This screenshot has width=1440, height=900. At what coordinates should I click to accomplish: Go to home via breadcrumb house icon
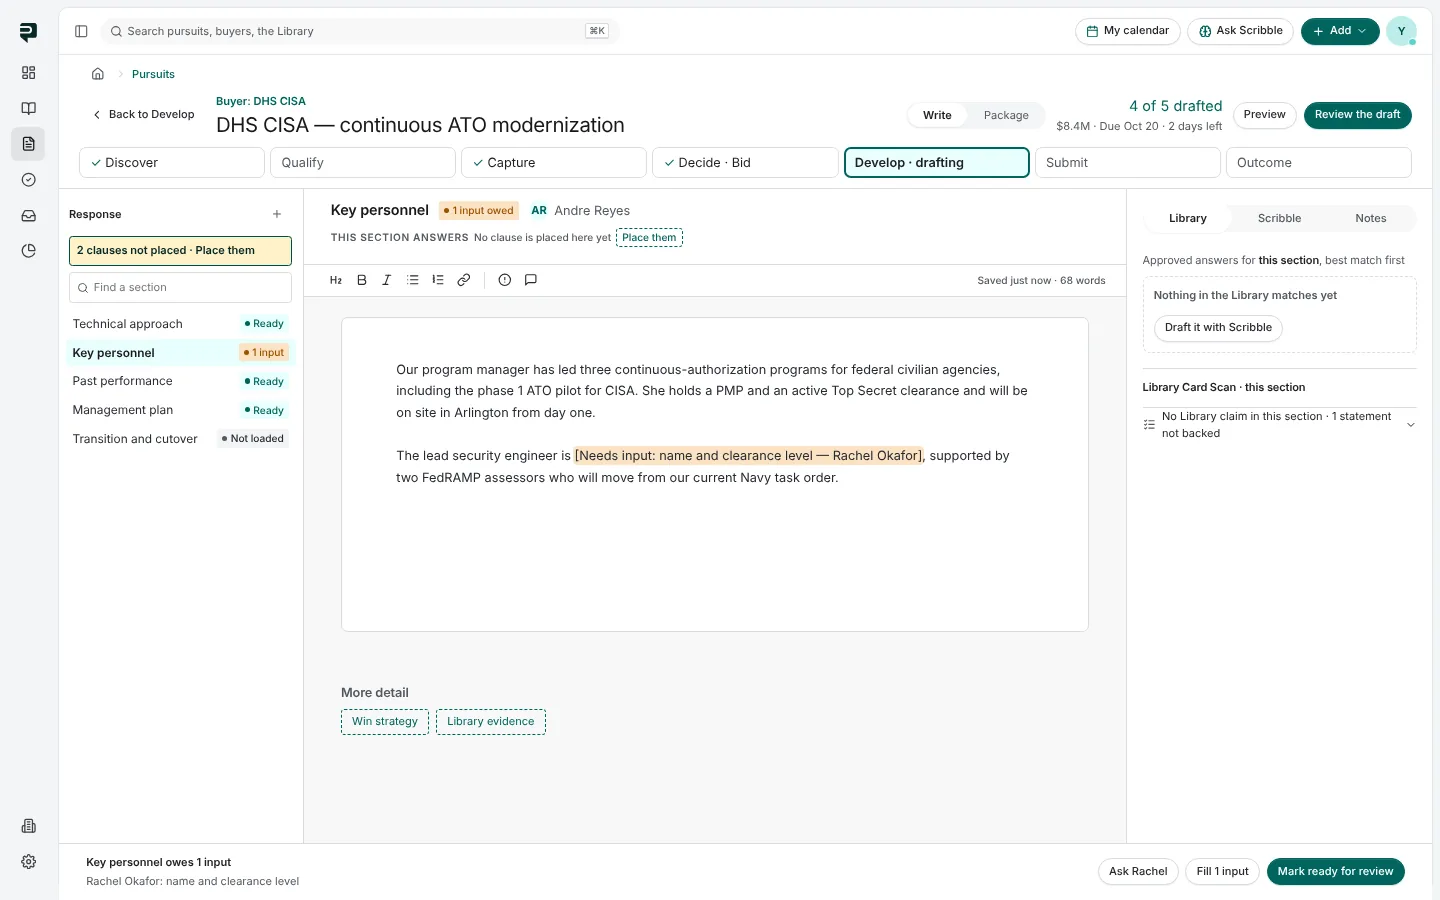pos(98,74)
